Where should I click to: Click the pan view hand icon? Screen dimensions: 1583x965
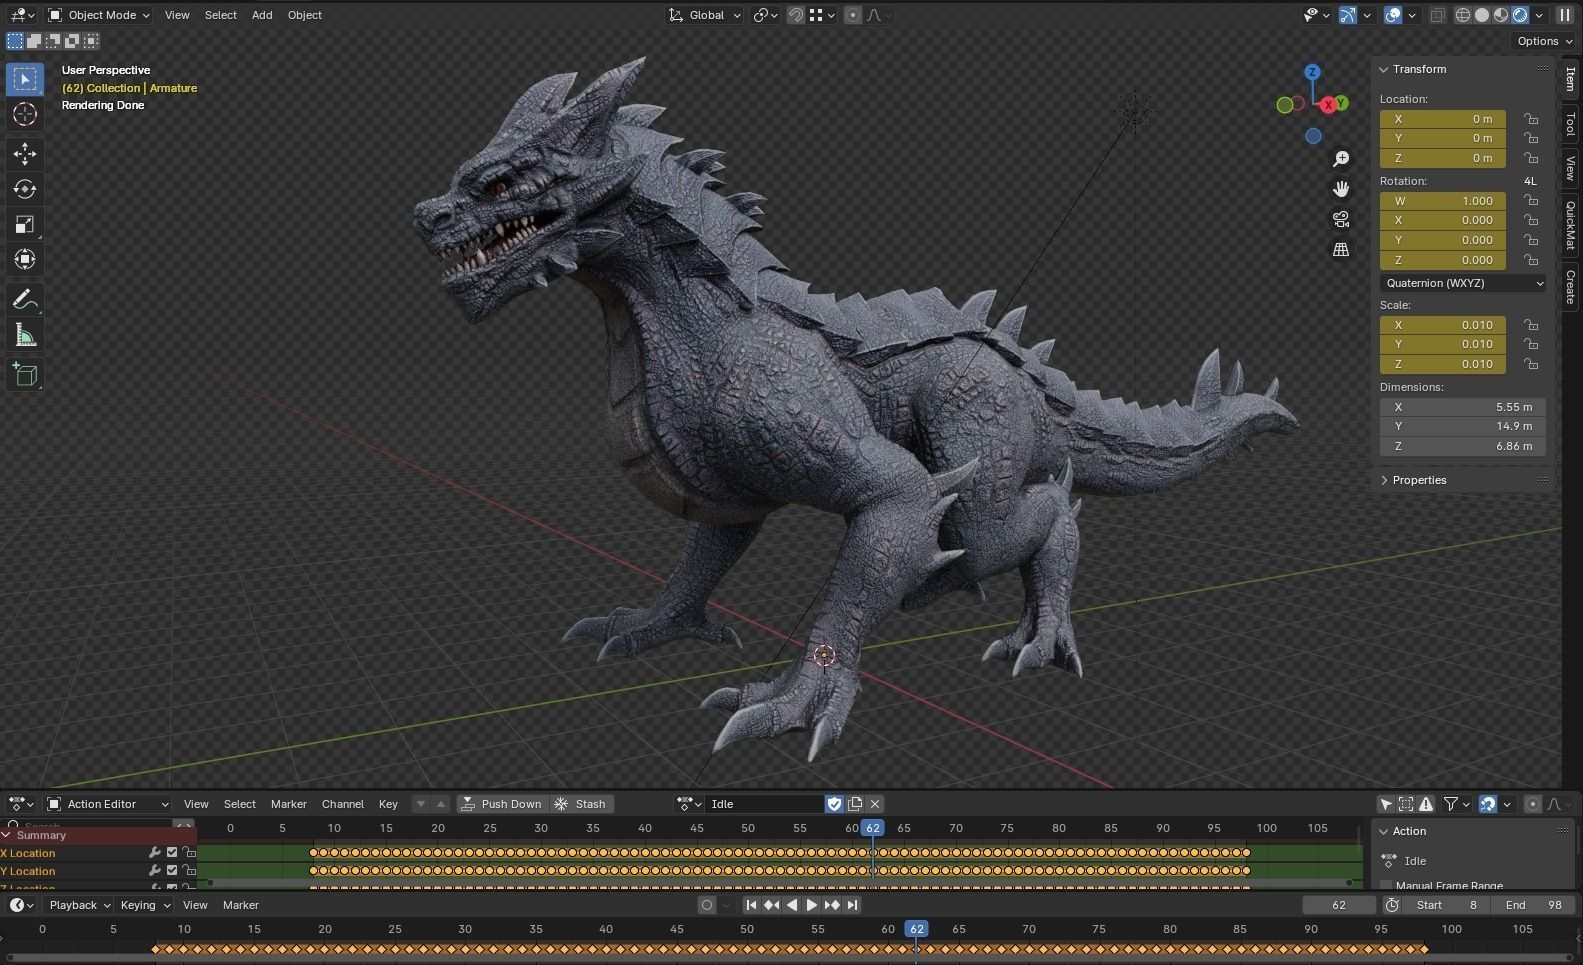pos(1341,189)
